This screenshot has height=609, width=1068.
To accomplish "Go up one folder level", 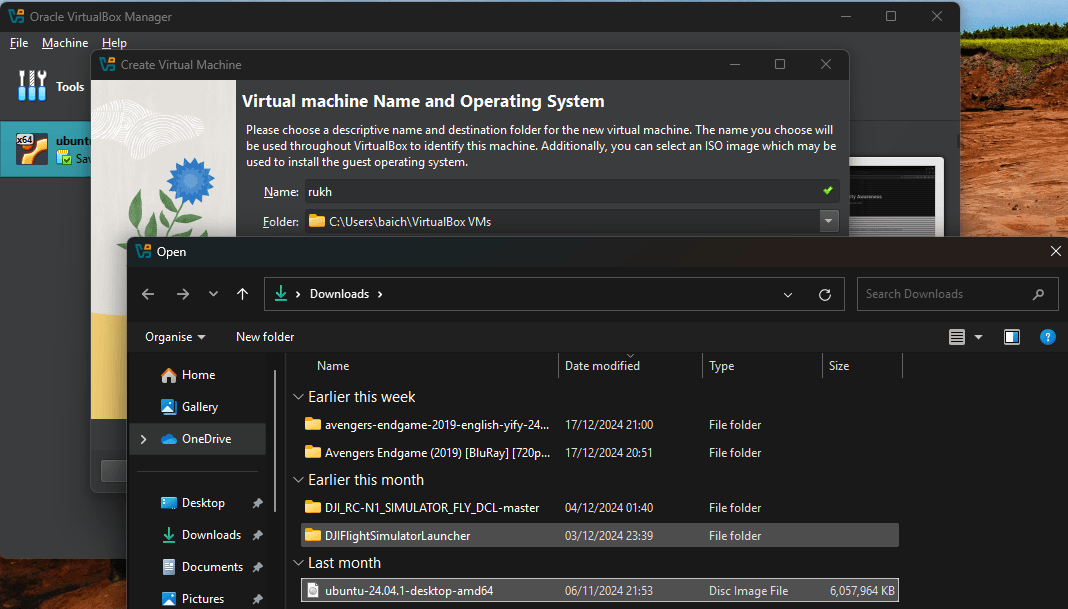I will (242, 294).
